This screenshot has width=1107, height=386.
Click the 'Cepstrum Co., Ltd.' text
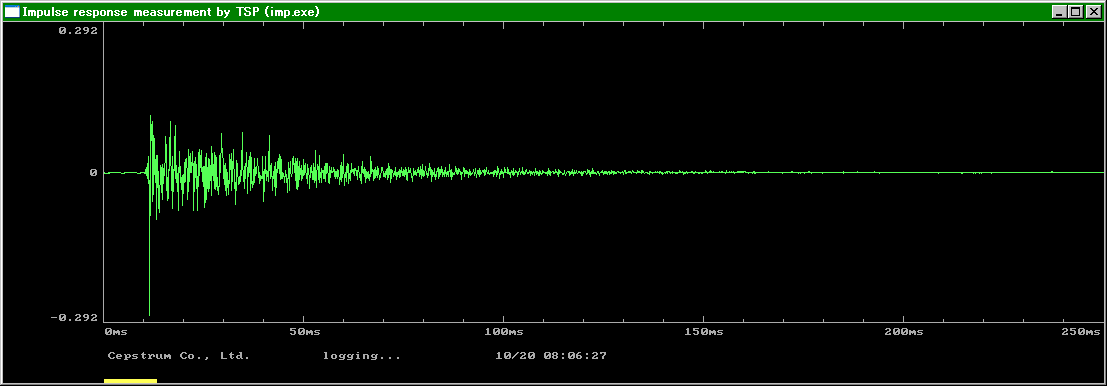pos(179,356)
